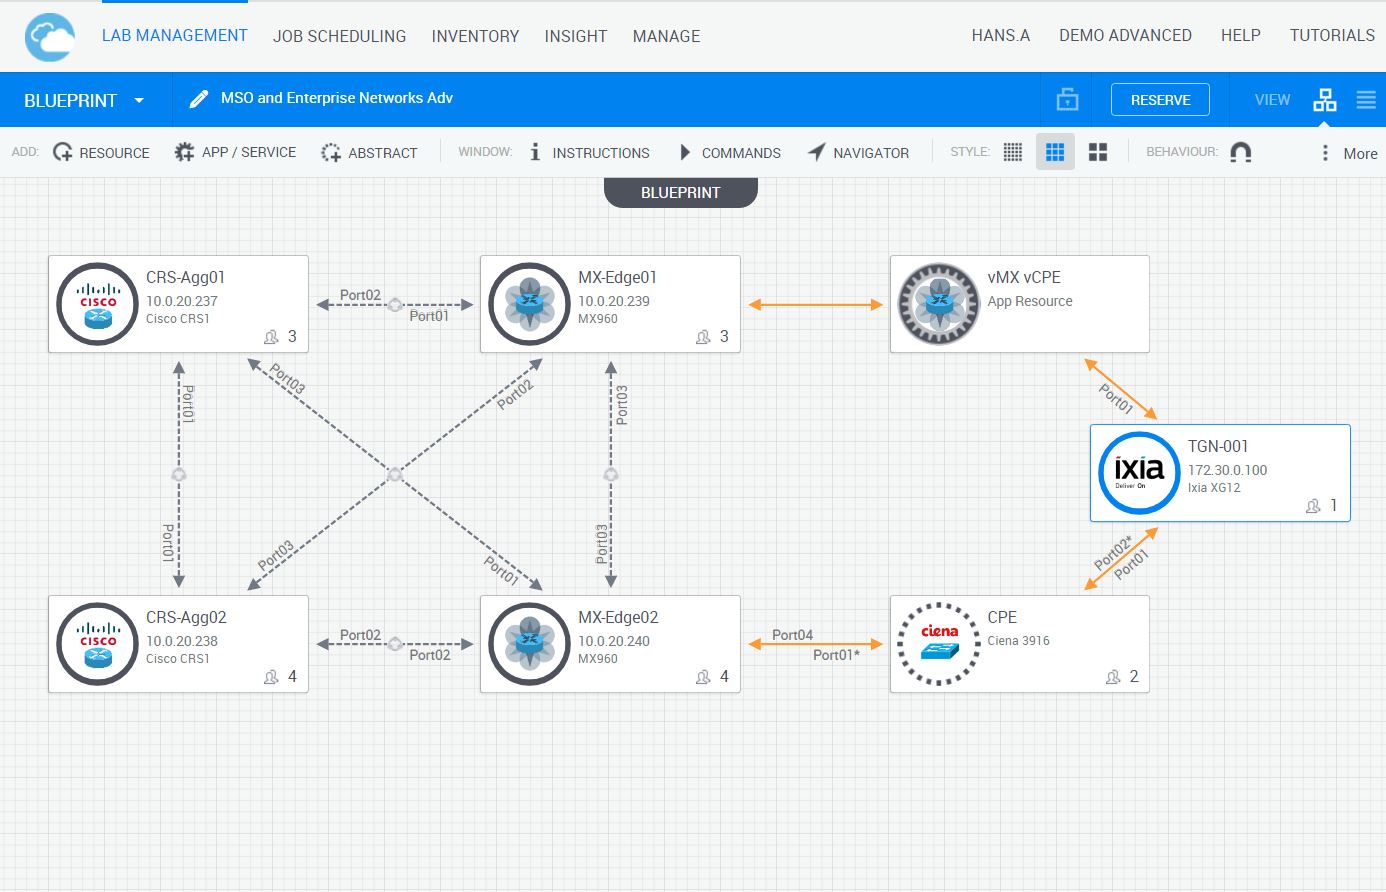Click the unlock/share icon beside Reserve
The width and height of the screenshot is (1386, 892).
pos(1067,100)
